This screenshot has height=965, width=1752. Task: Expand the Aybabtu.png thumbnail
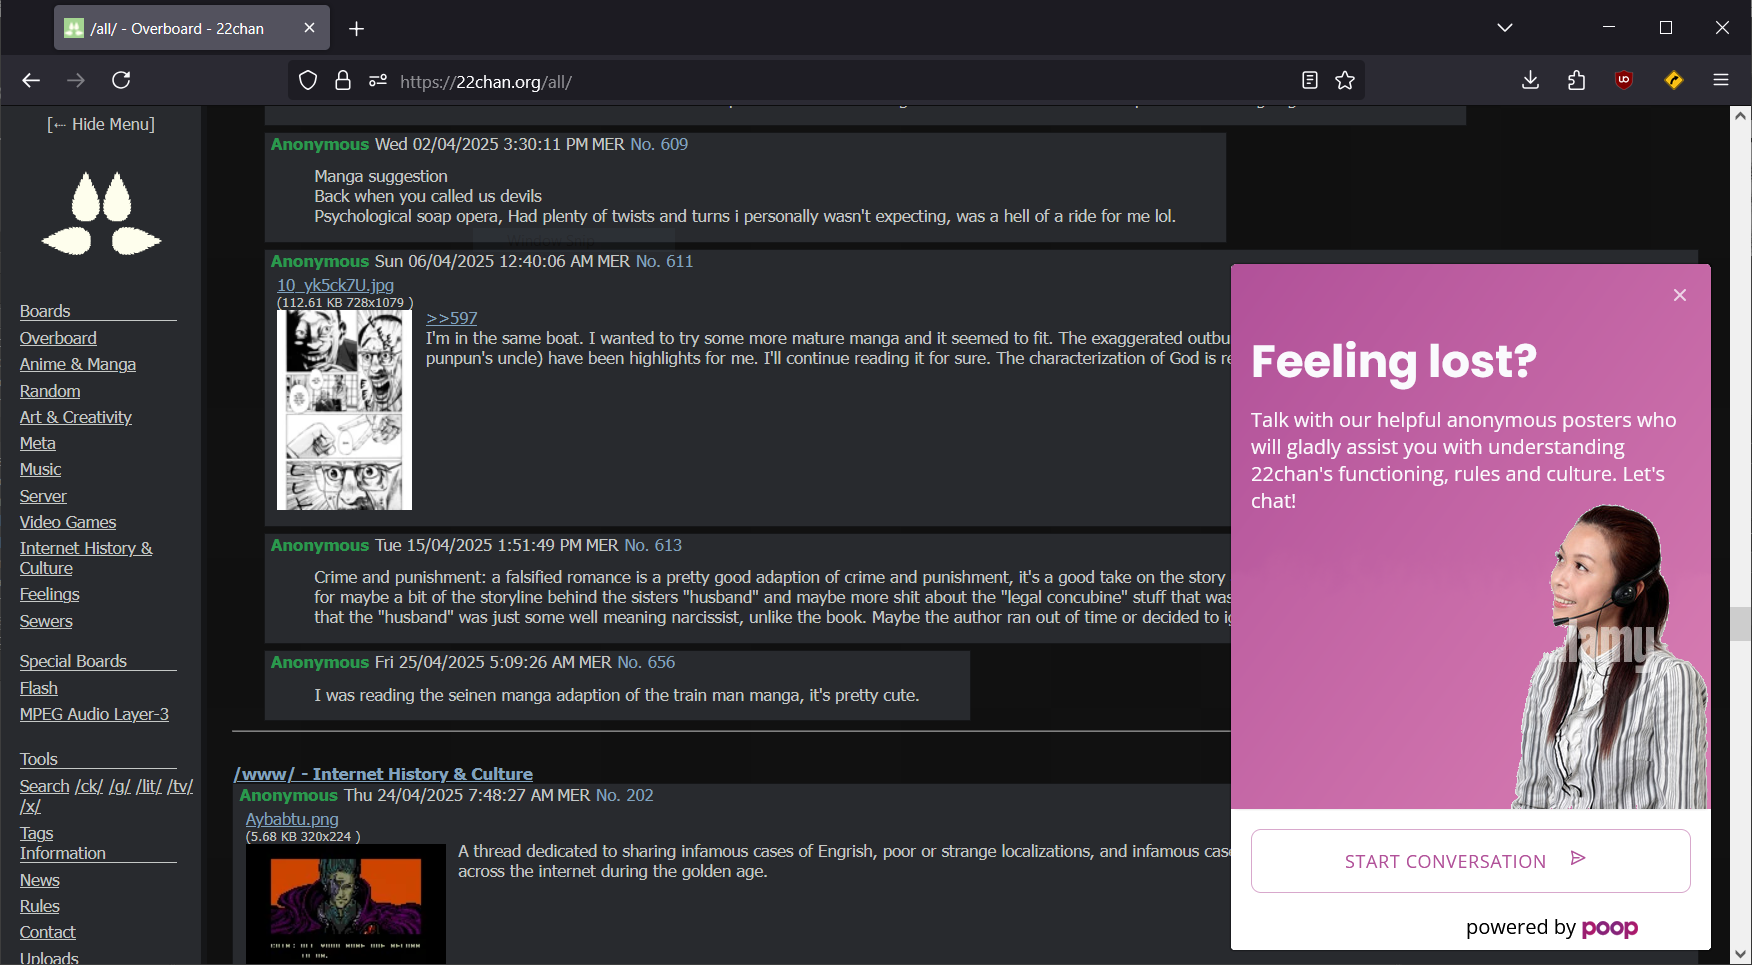click(x=346, y=904)
